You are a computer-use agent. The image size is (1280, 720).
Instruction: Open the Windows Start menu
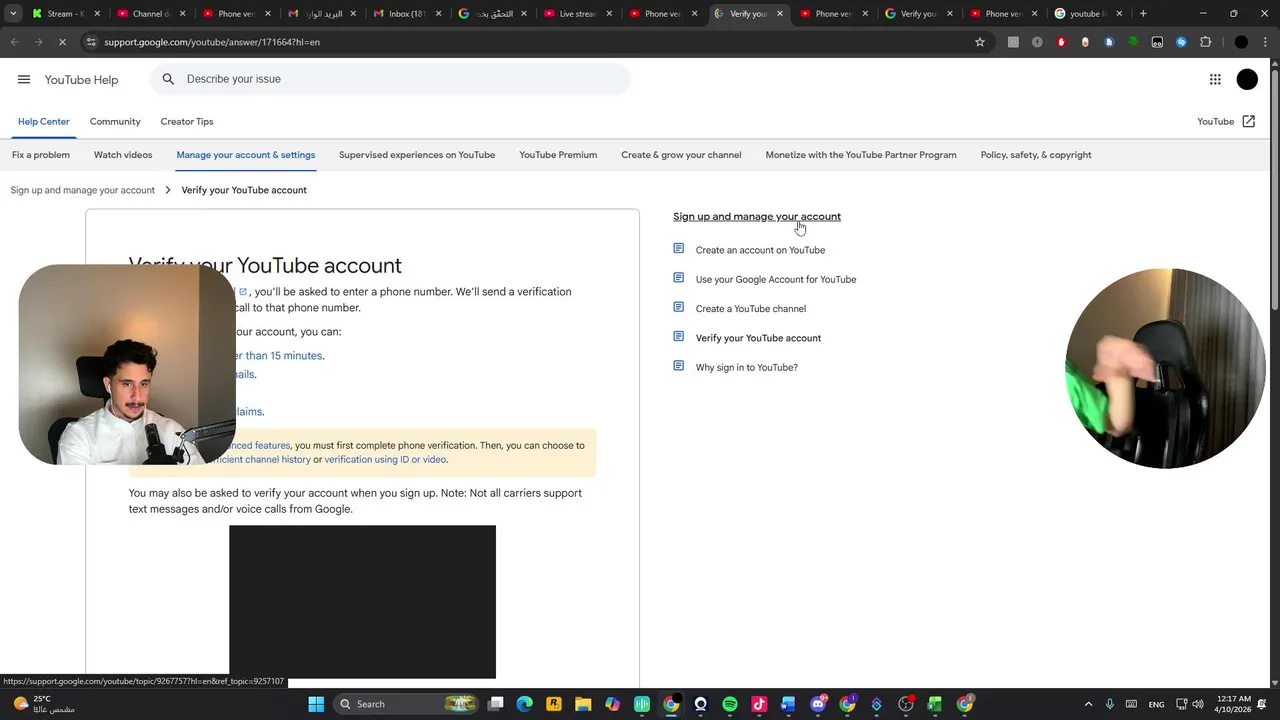[316, 704]
